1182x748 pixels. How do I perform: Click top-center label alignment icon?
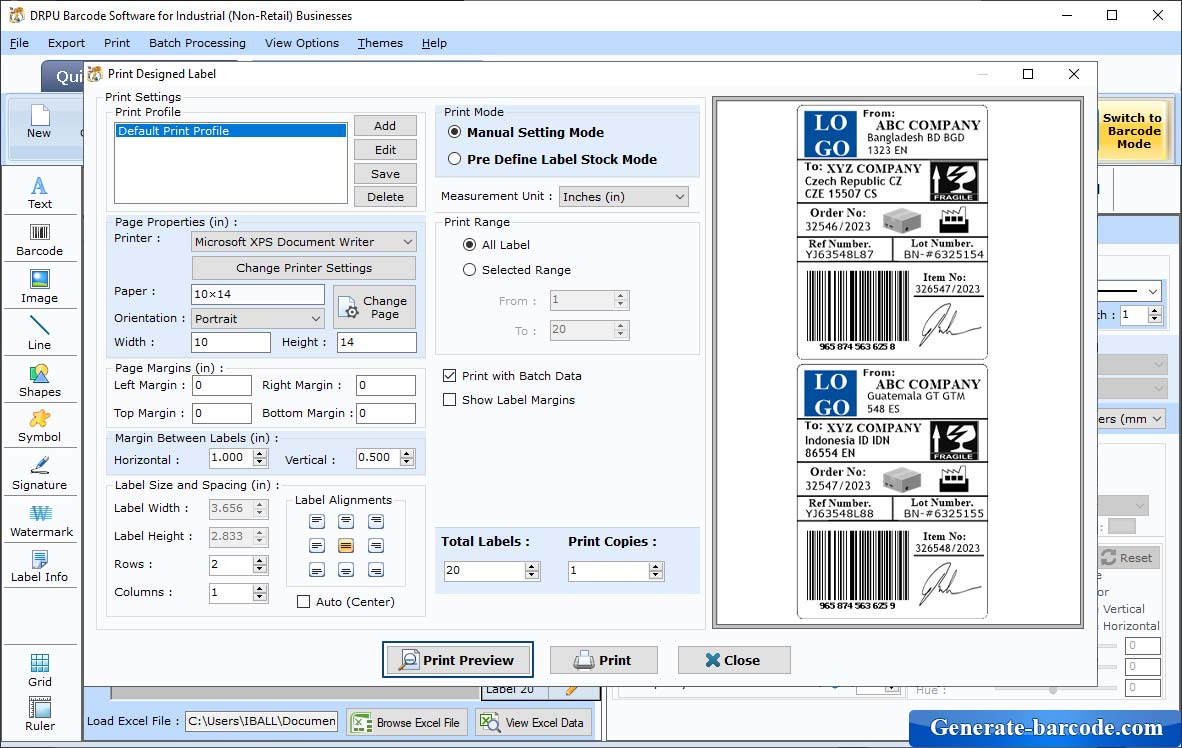346,521
